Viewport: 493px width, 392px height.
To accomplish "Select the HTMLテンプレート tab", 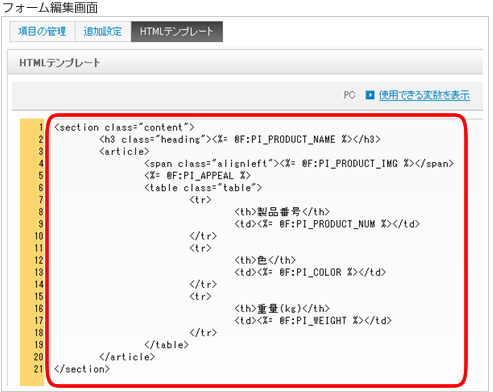I will [x=177, y=32].
